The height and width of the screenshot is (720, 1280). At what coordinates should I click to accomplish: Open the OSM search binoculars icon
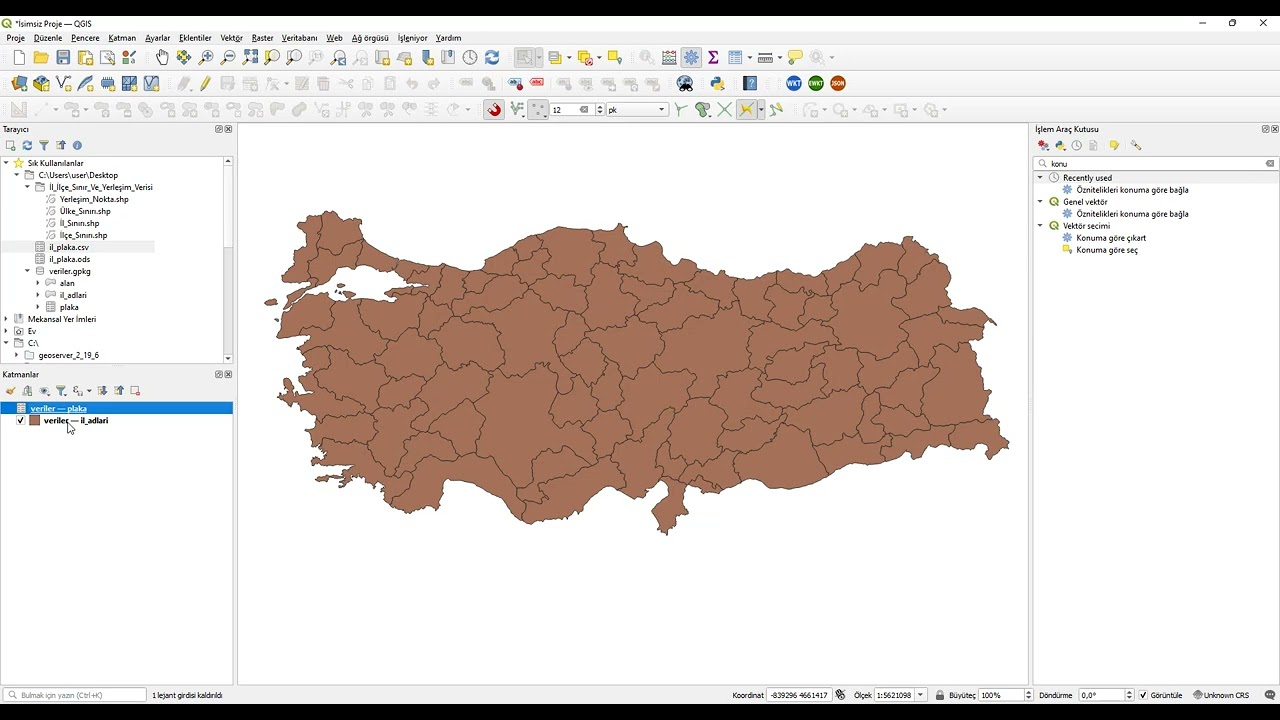point(685,84)
